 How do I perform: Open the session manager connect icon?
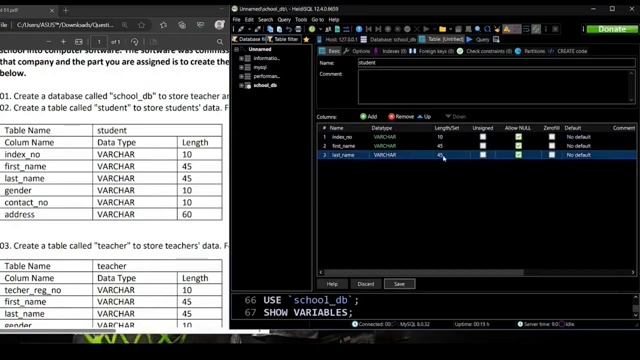(x=241, y=29)
